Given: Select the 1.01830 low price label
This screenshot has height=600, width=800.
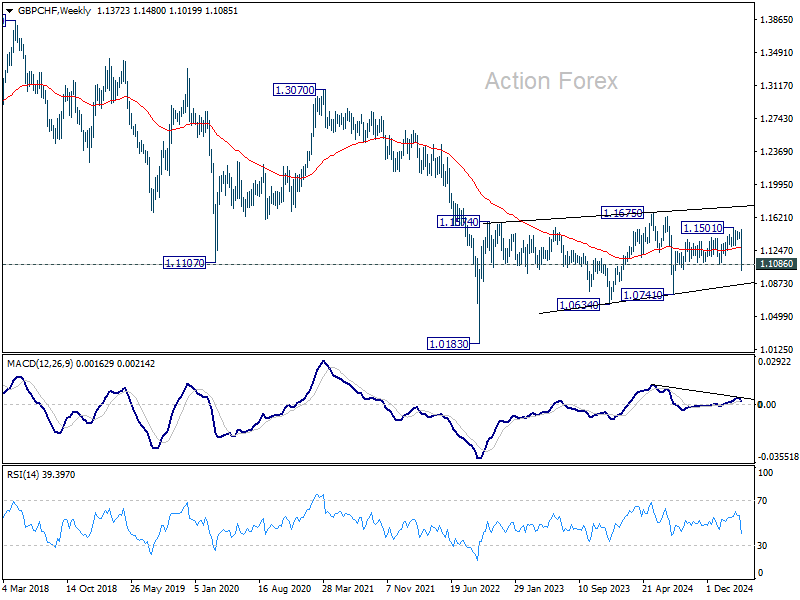Looking at the screenshot, I should [448, 344].
